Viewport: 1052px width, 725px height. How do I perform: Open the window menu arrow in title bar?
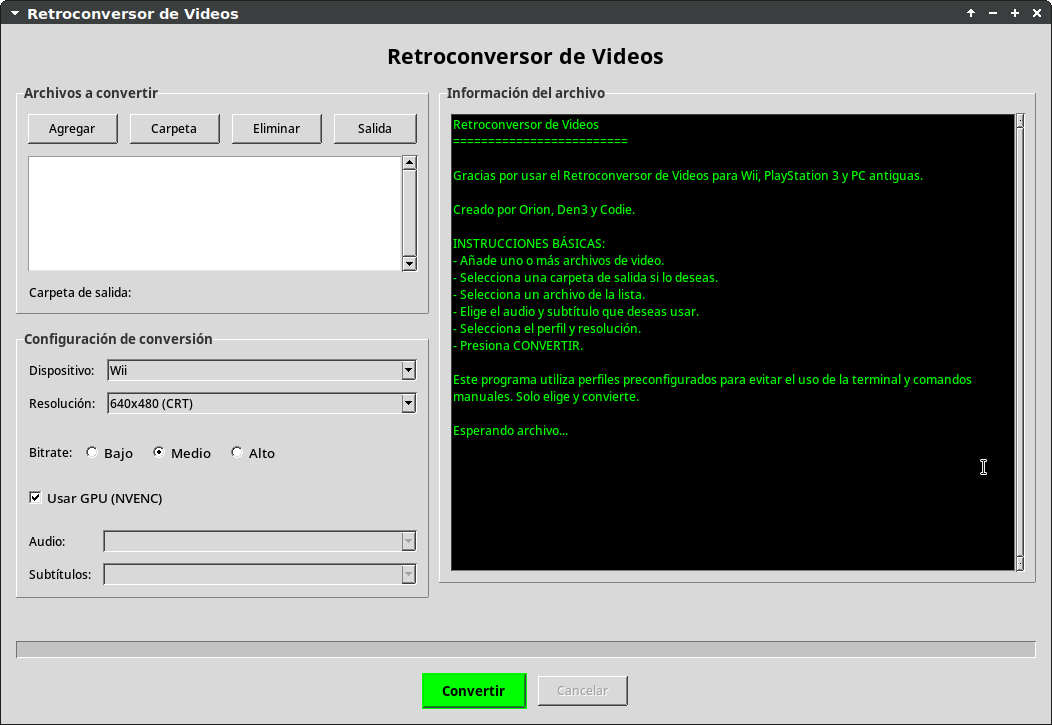click(14, 13)
